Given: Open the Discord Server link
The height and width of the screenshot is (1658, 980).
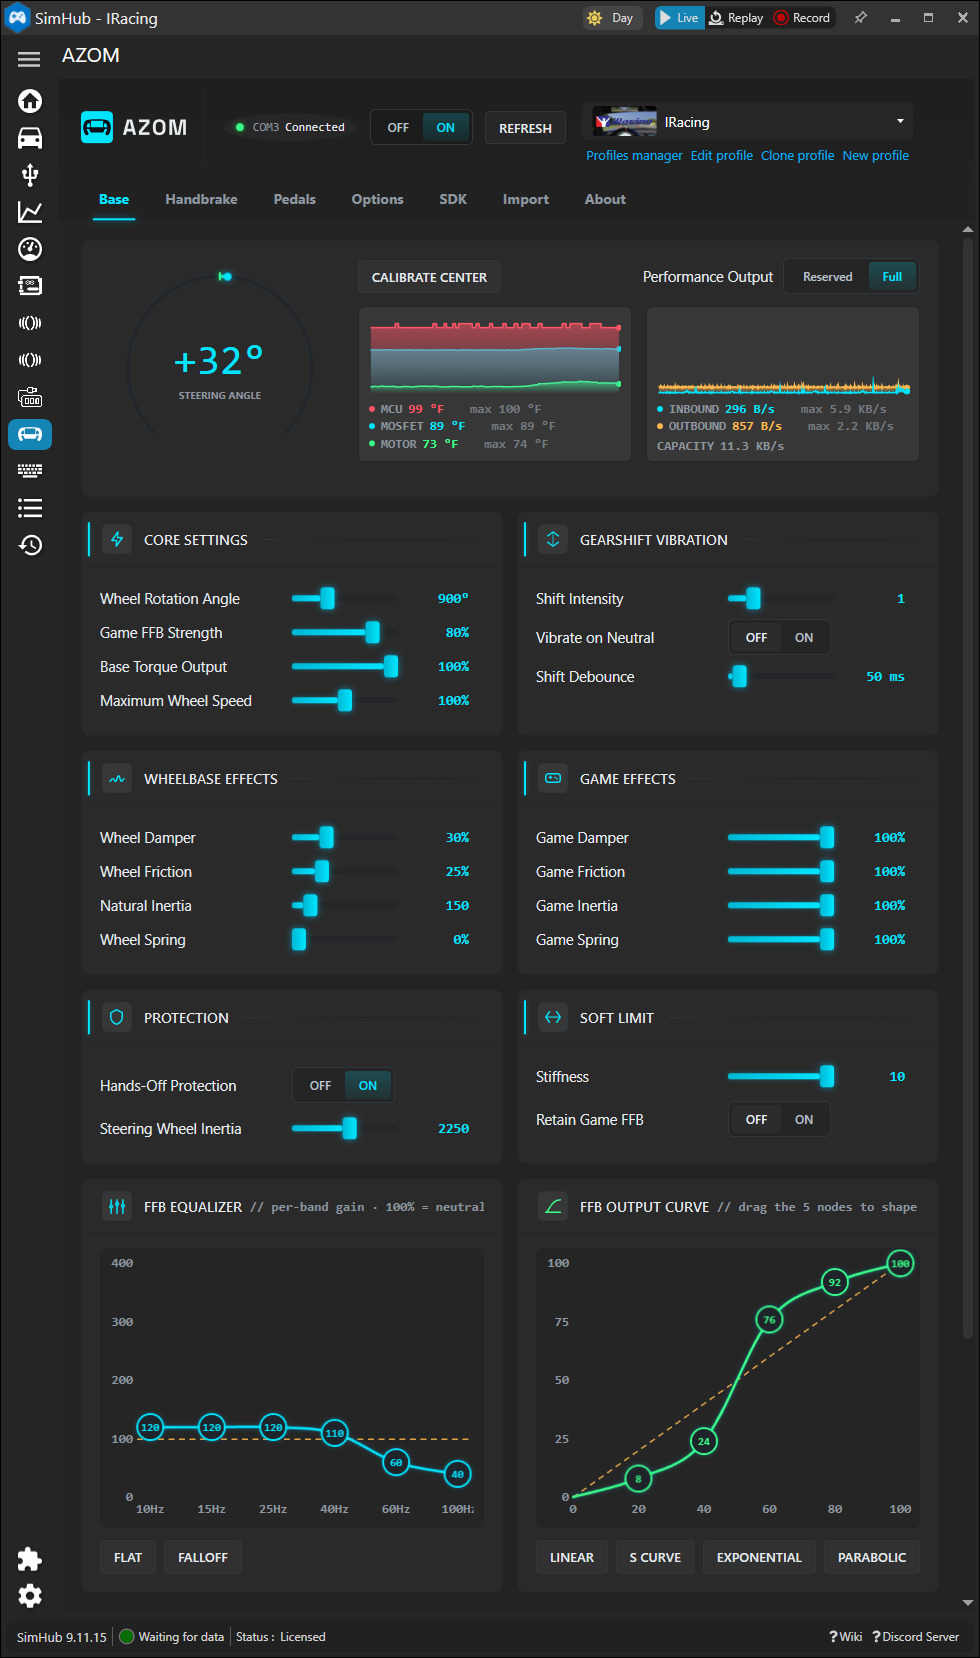Looking at the screenshot, I should [x=915, y=1637].
